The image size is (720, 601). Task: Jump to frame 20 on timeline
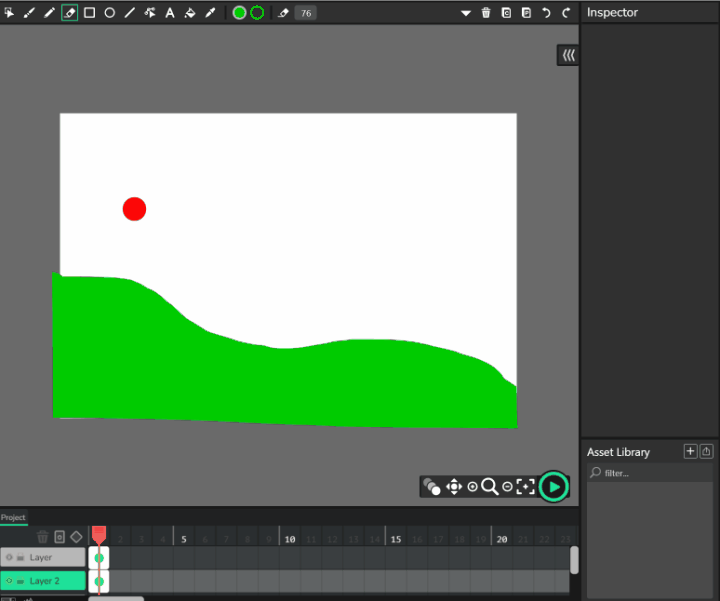tap(502, 539)
